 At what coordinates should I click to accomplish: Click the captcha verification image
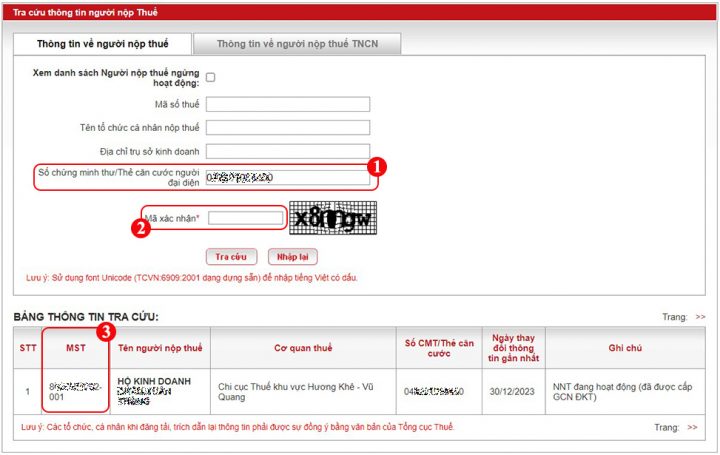332,218
